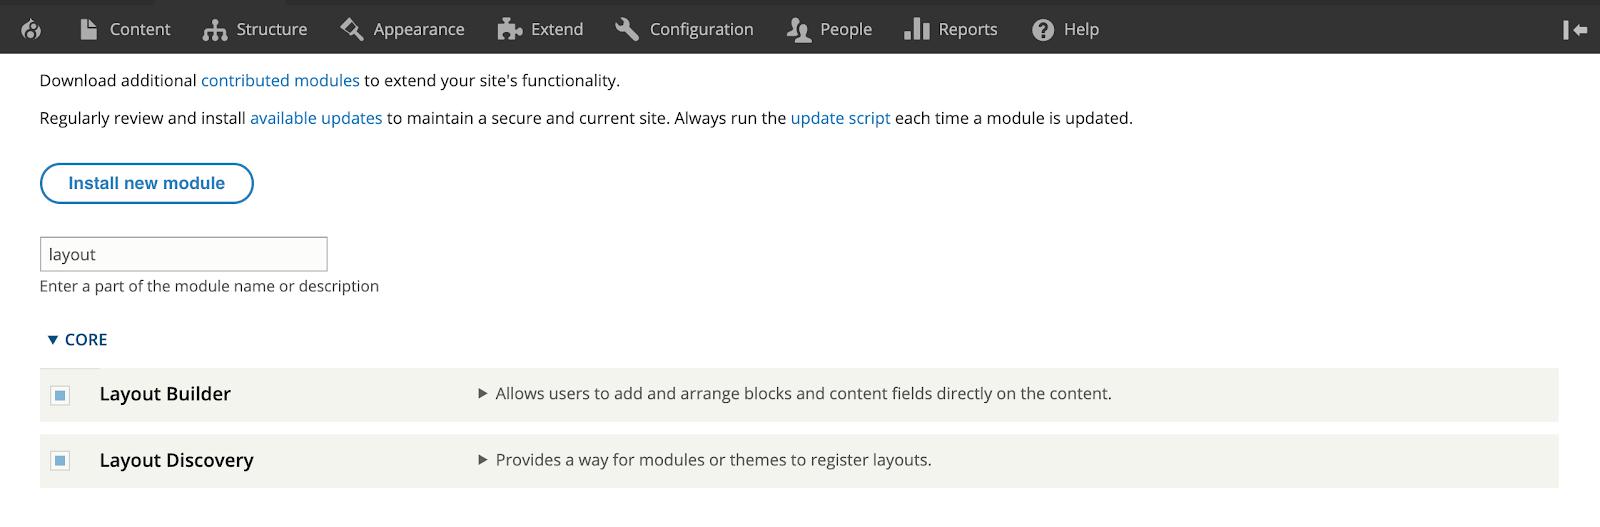Image resolution: width=1600 pixels, height=527 pixels.
Task: Toggle the Layout Discovery checkbox
Action: pyautogui.click(x=60, y=461)
